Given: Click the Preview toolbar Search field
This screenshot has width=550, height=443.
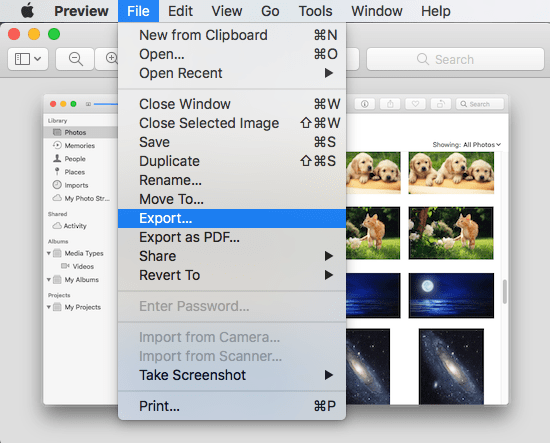Looking at the screenshot, I should coord(455,59).
